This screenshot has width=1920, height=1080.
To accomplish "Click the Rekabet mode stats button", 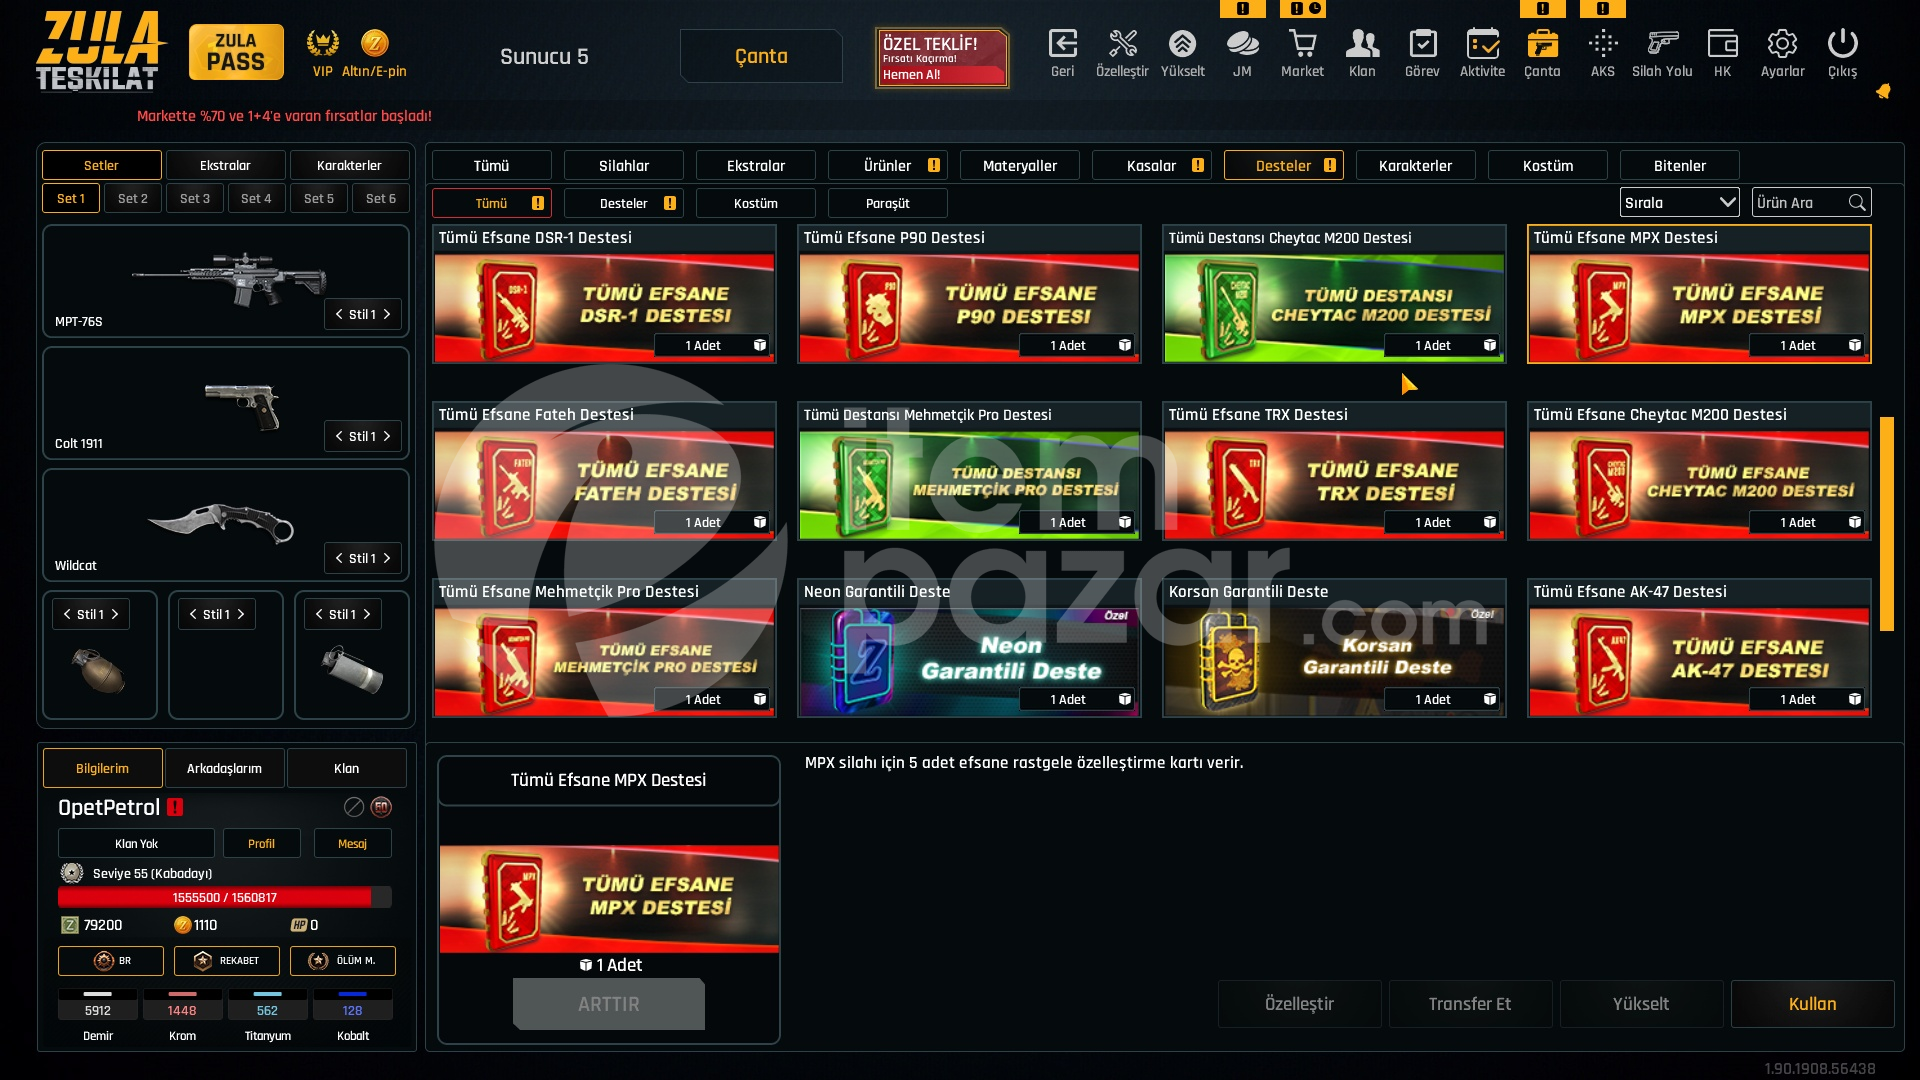I will tap(227, 961).
